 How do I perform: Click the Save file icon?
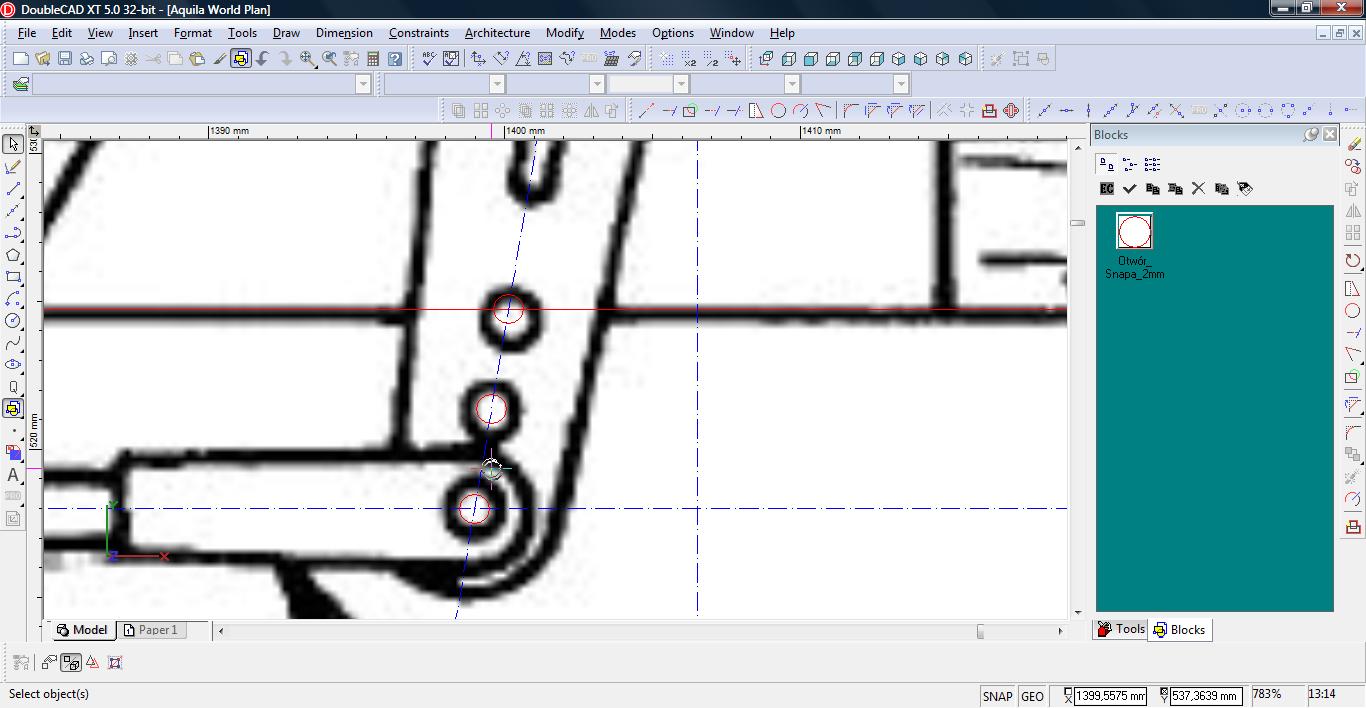point(64,59)
